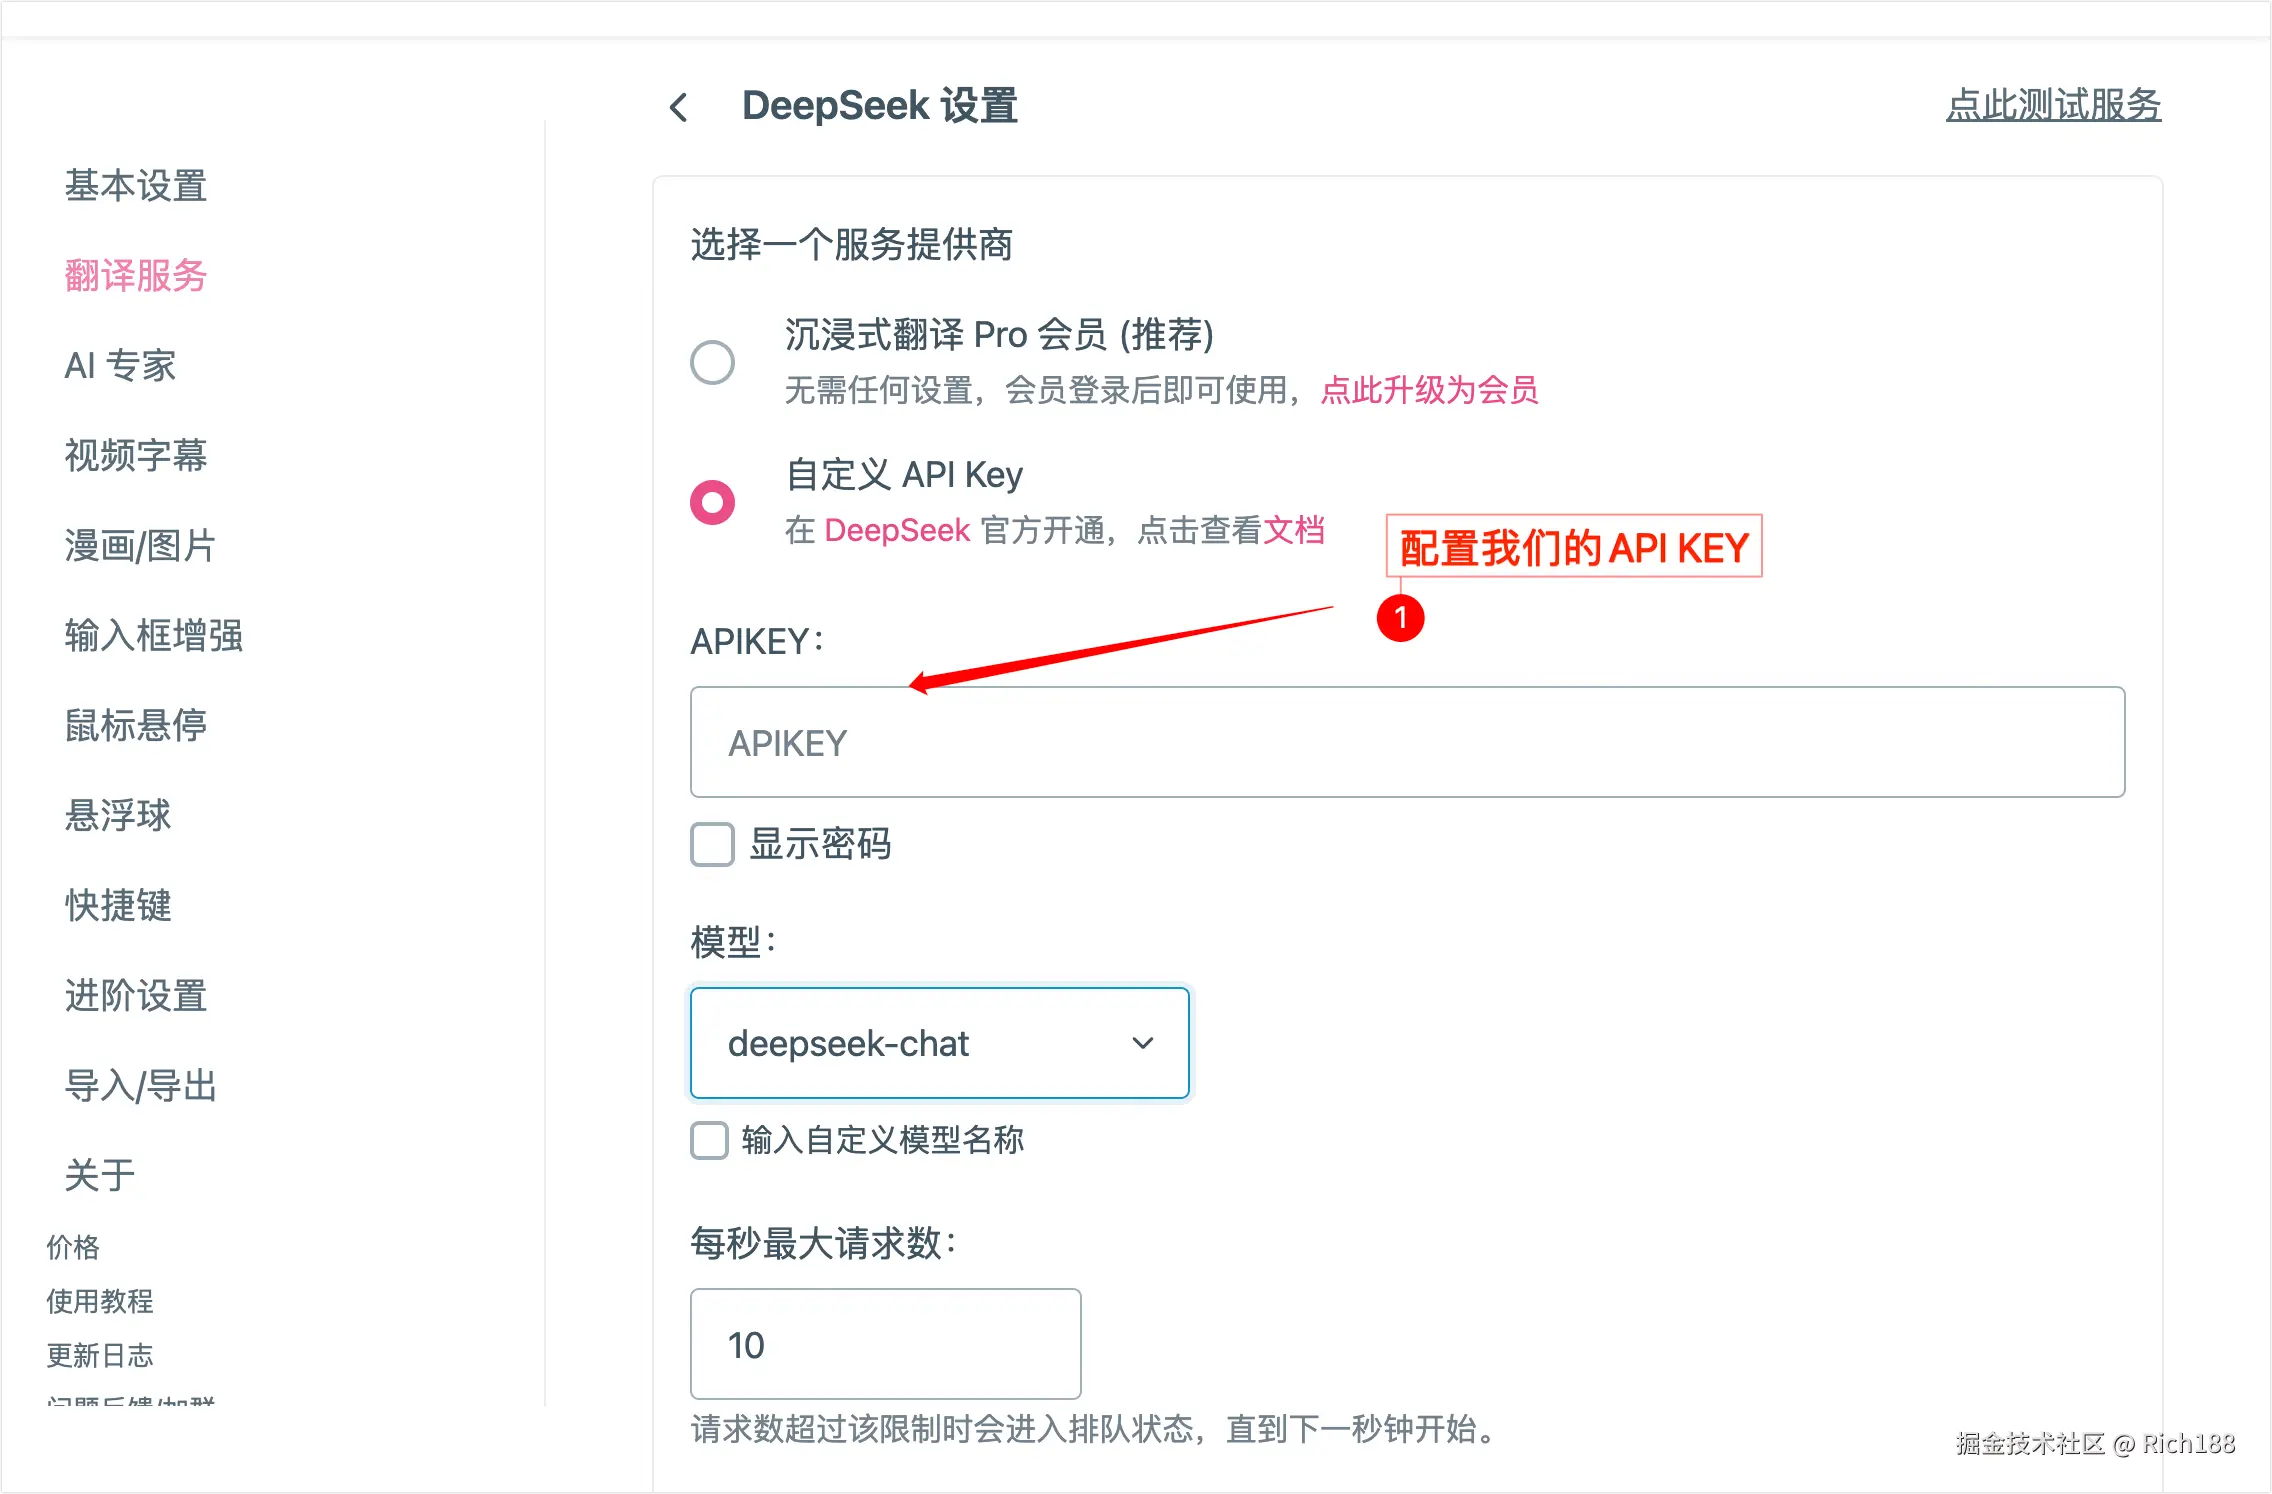Check 输入自定义模型名称 option
Viewport: 2272px width, 1494px height.
(x=709, y=1141)
